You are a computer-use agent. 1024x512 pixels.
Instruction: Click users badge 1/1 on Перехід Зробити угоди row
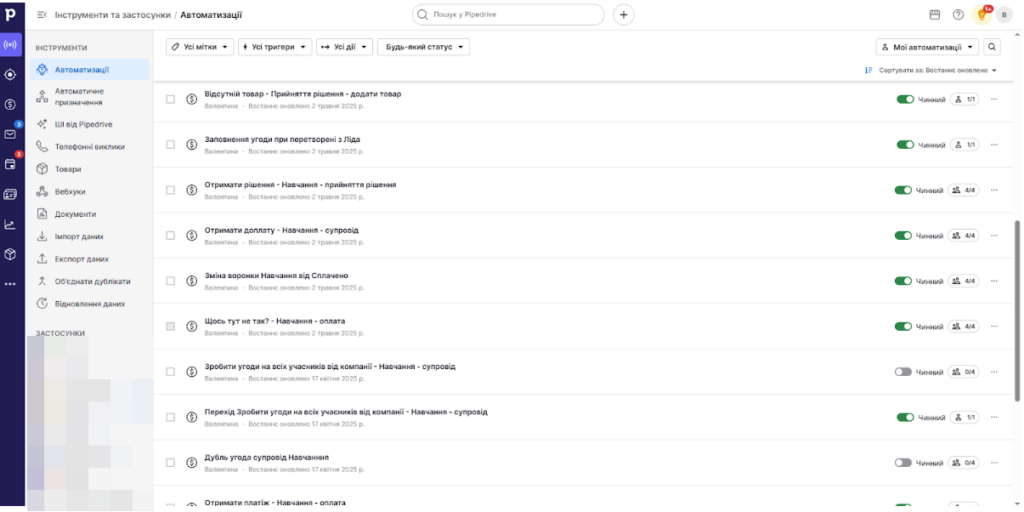[965, 417]
